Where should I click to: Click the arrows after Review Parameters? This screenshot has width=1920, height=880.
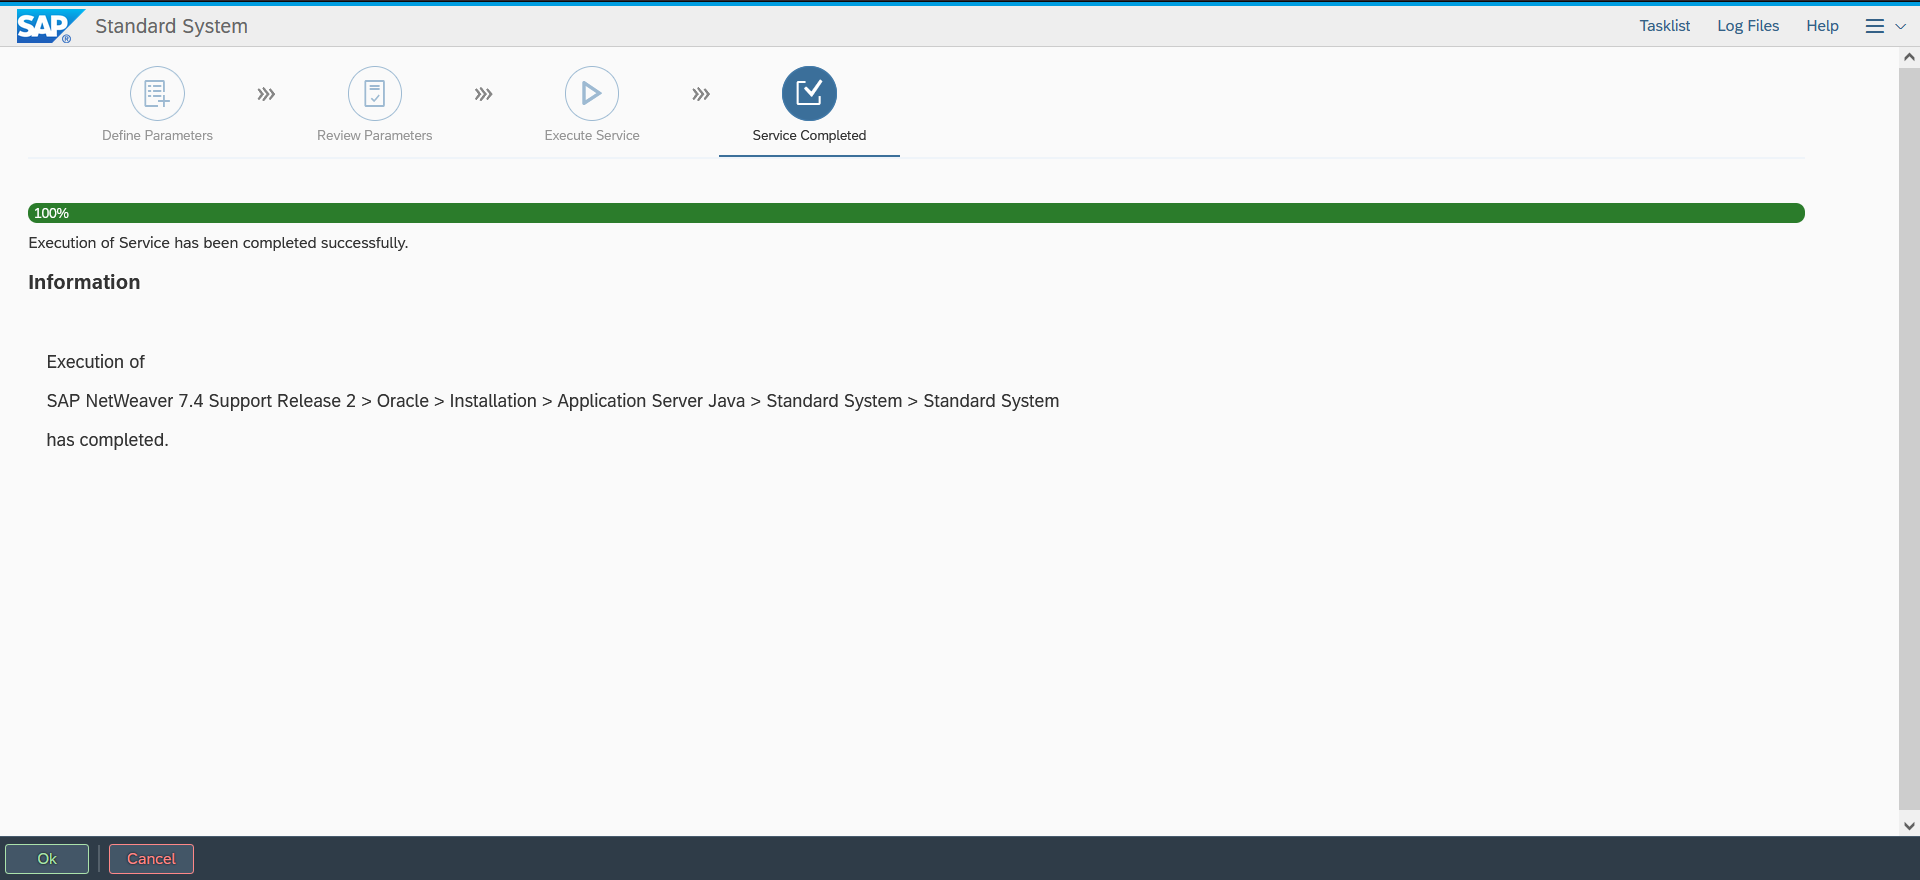[x=484, y=94]
